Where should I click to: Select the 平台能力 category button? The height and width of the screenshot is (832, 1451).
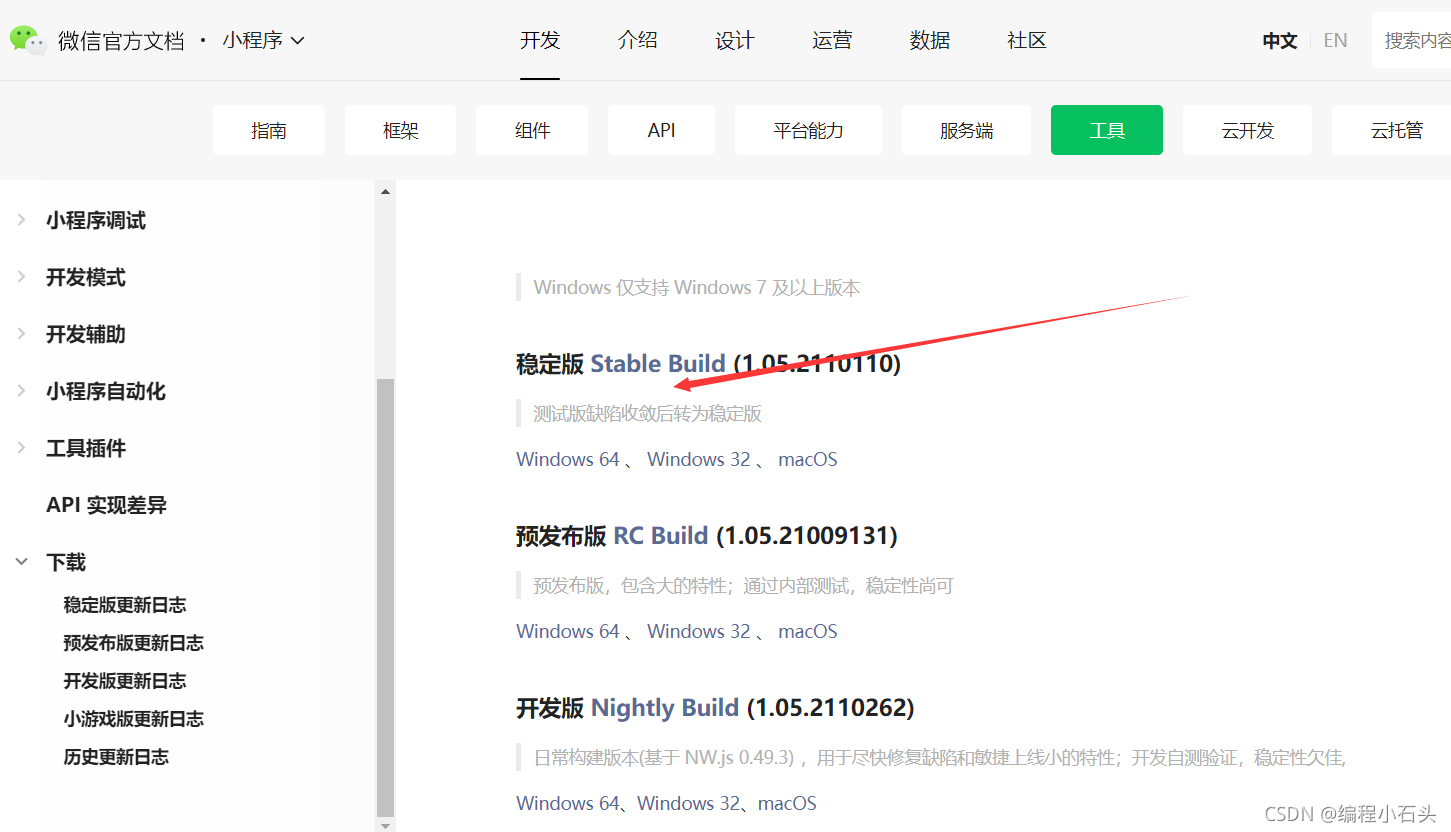808,130
